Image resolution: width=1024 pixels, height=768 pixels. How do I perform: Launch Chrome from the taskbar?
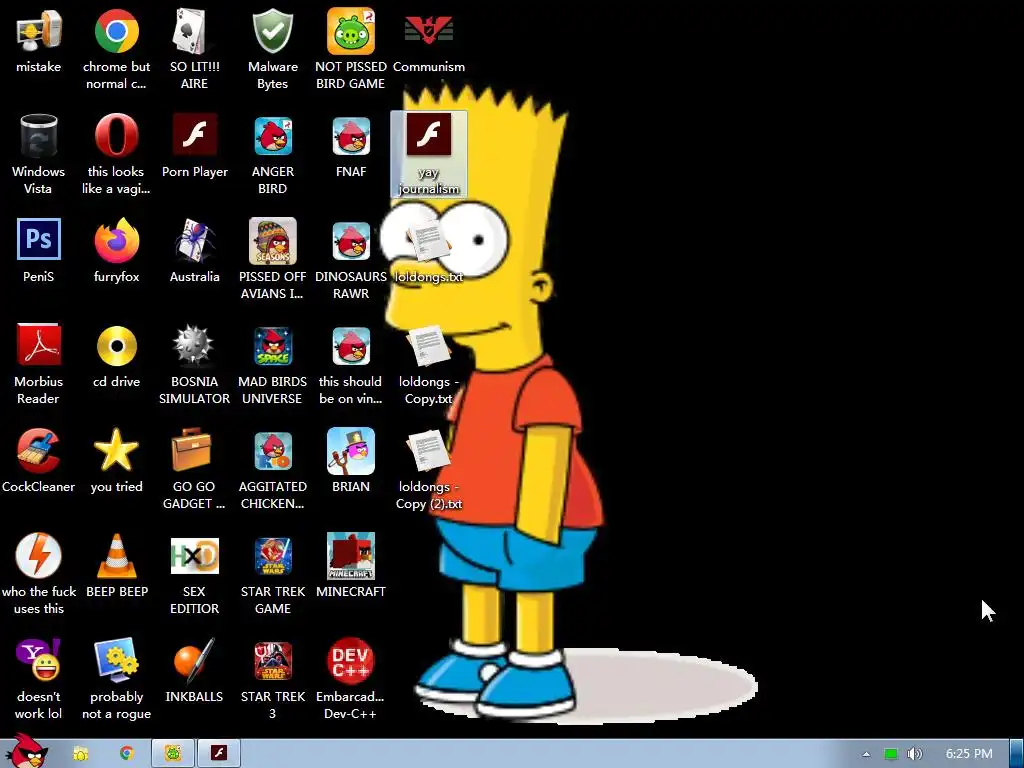(127, 753)
